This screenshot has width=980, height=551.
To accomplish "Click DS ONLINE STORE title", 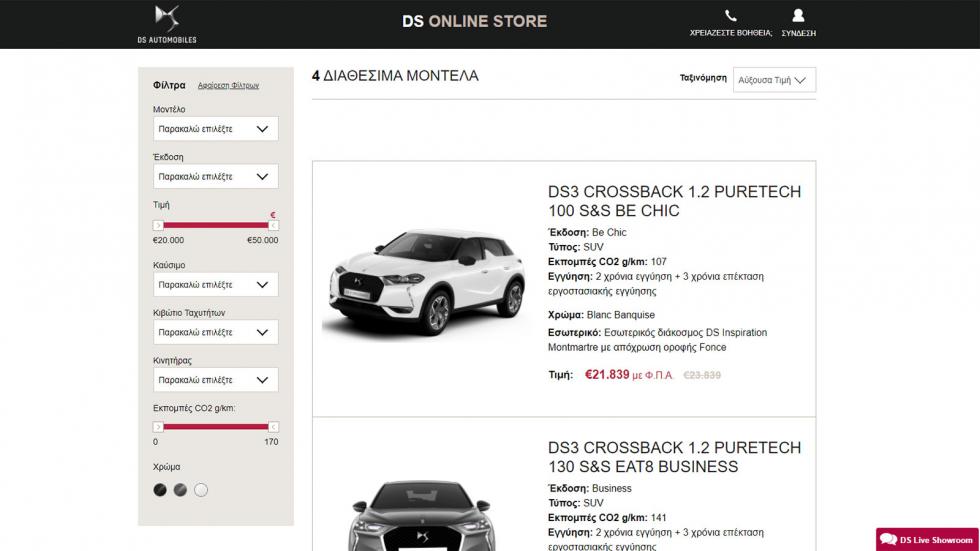I will point(474,21).
